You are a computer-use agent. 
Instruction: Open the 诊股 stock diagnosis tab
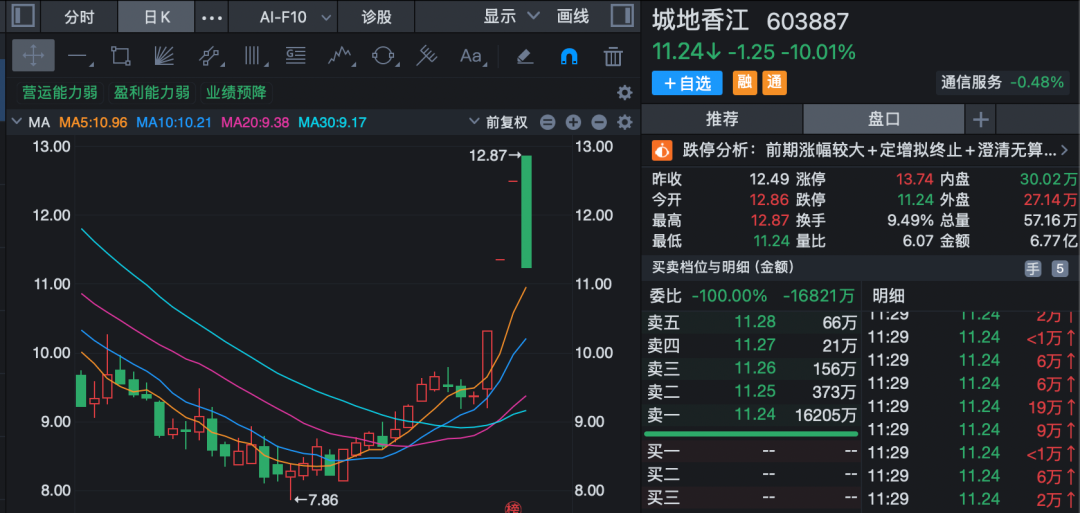(377, 17)
